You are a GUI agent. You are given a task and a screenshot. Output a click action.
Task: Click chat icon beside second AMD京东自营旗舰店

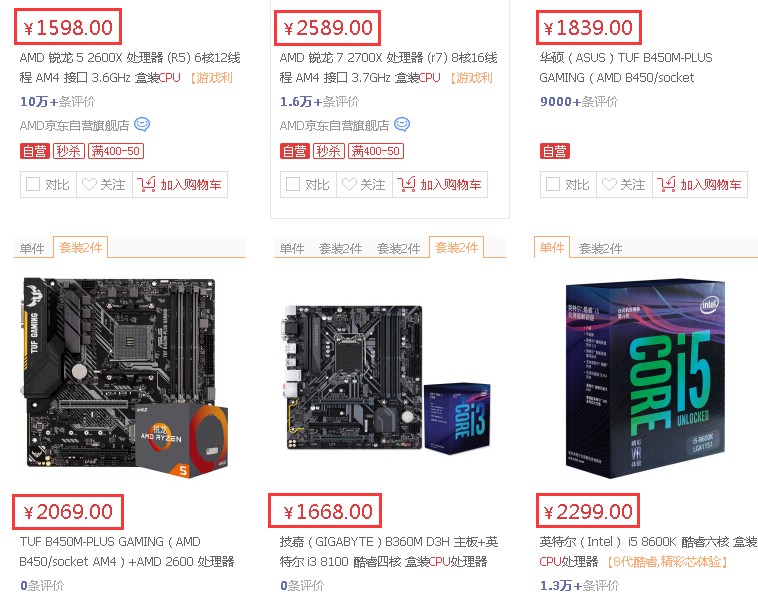click(x=402, y=125)
